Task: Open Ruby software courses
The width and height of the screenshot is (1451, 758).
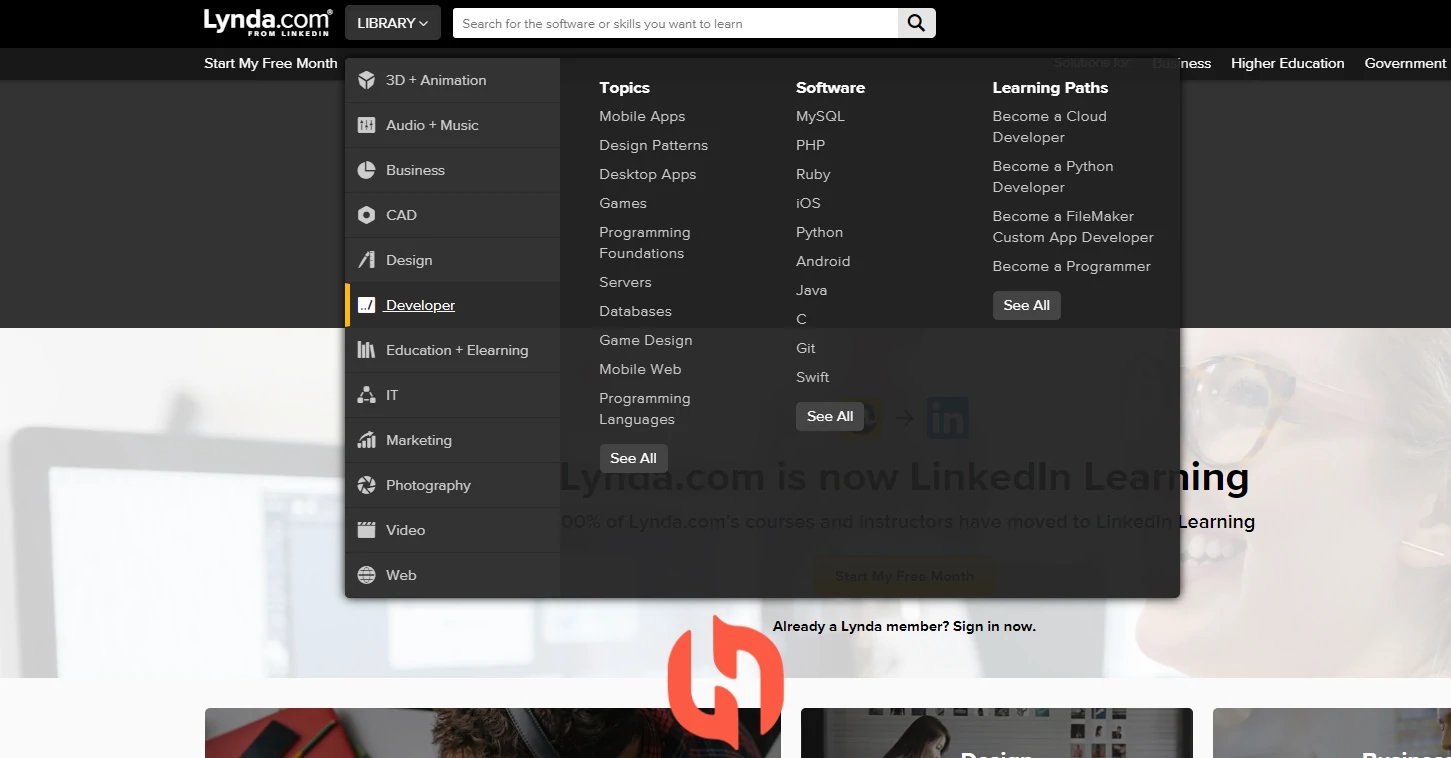Action: (x=813, y=174)
